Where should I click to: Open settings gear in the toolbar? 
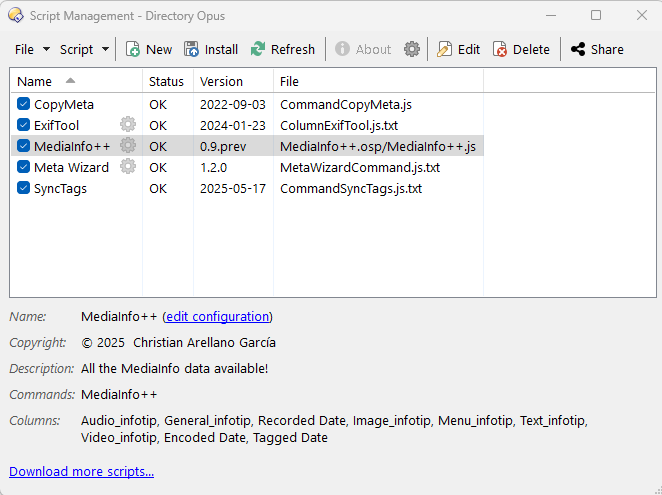click(412, 49)
